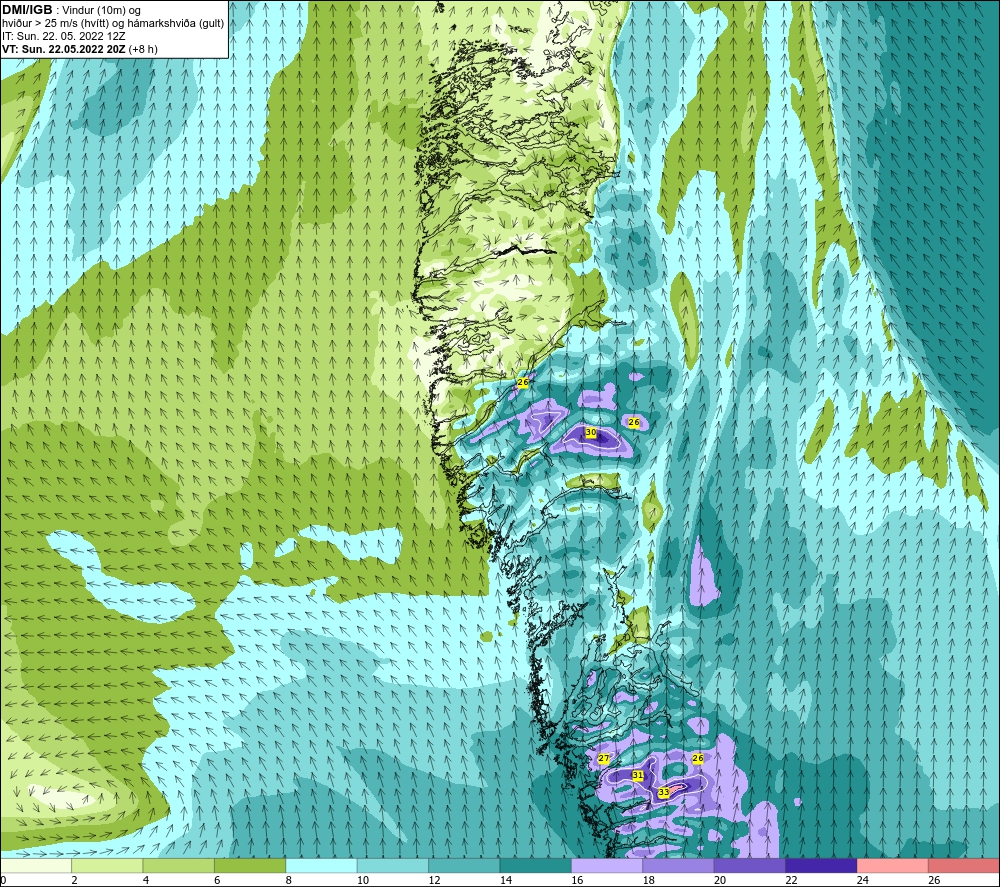Select the legend swatch between 8 and 10
This screenshot has height=887, width=1000.
pyautogui.click(x=321, y=866)
